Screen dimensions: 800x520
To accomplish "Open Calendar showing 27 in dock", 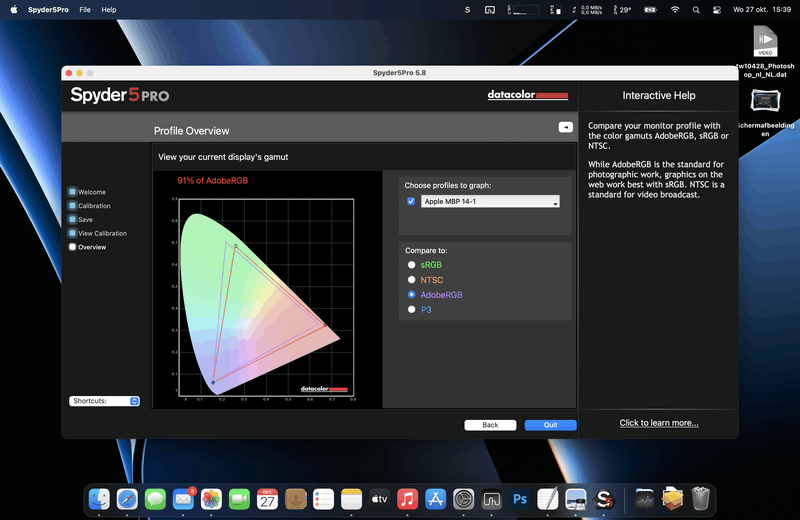I will (267, 499).
